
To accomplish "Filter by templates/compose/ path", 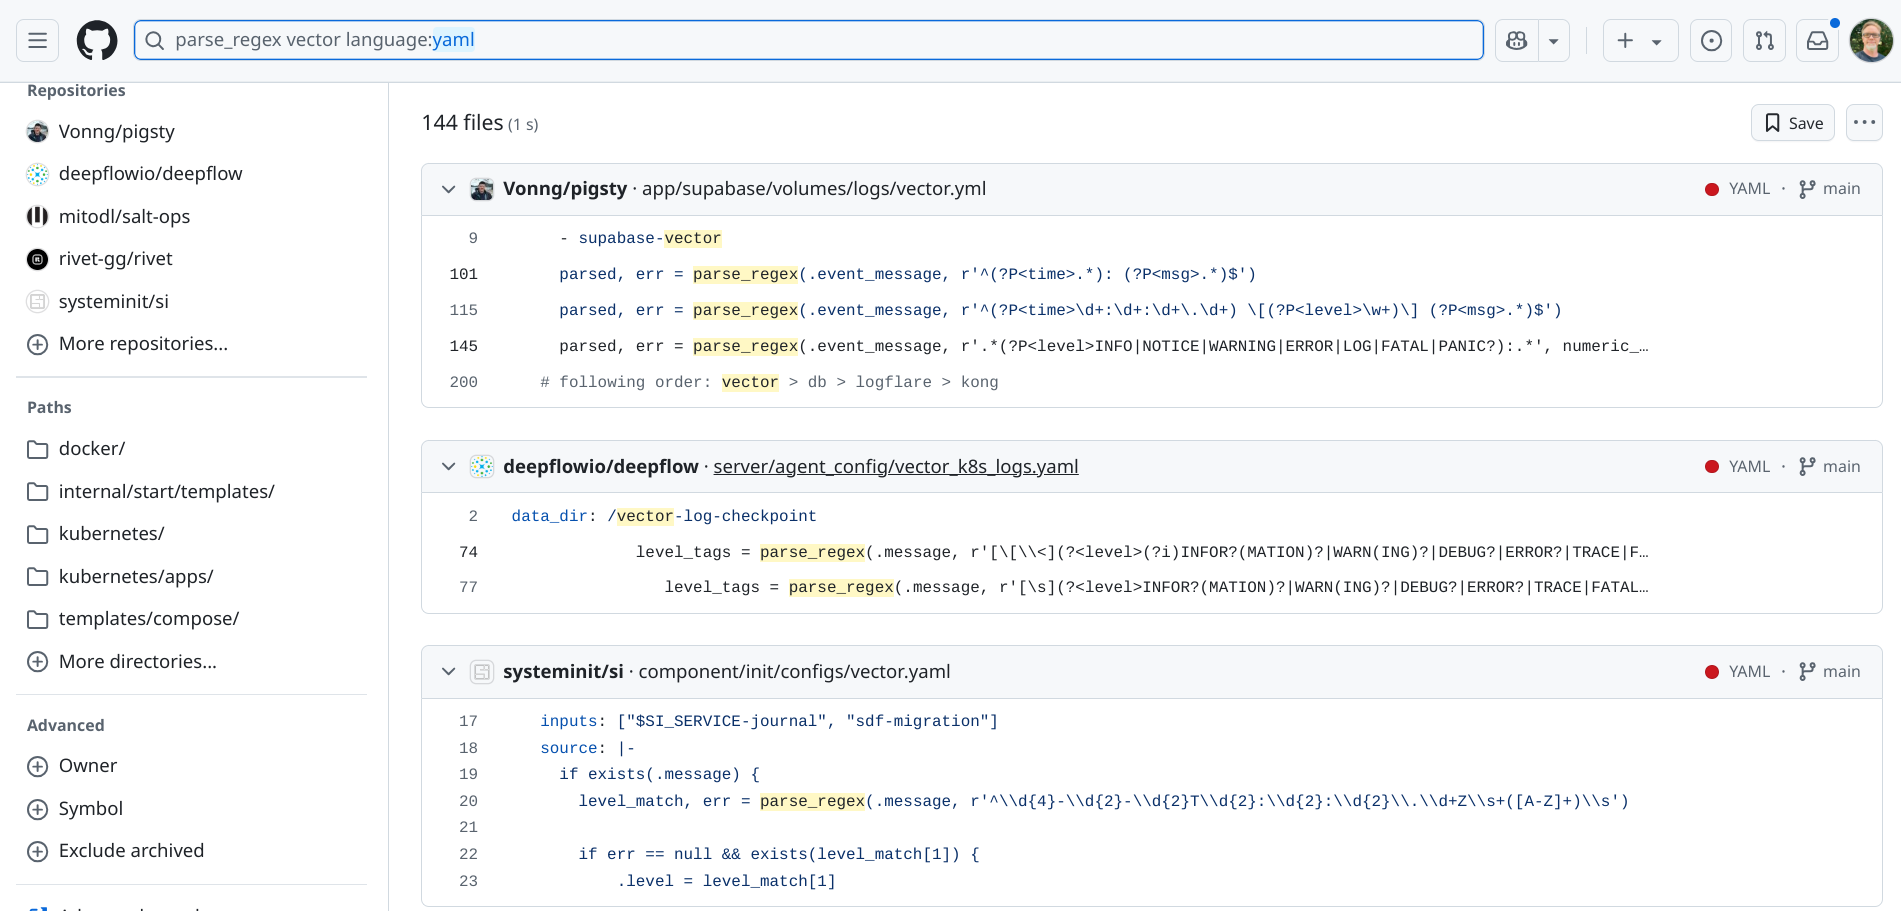I will click(x=149, y=619).
